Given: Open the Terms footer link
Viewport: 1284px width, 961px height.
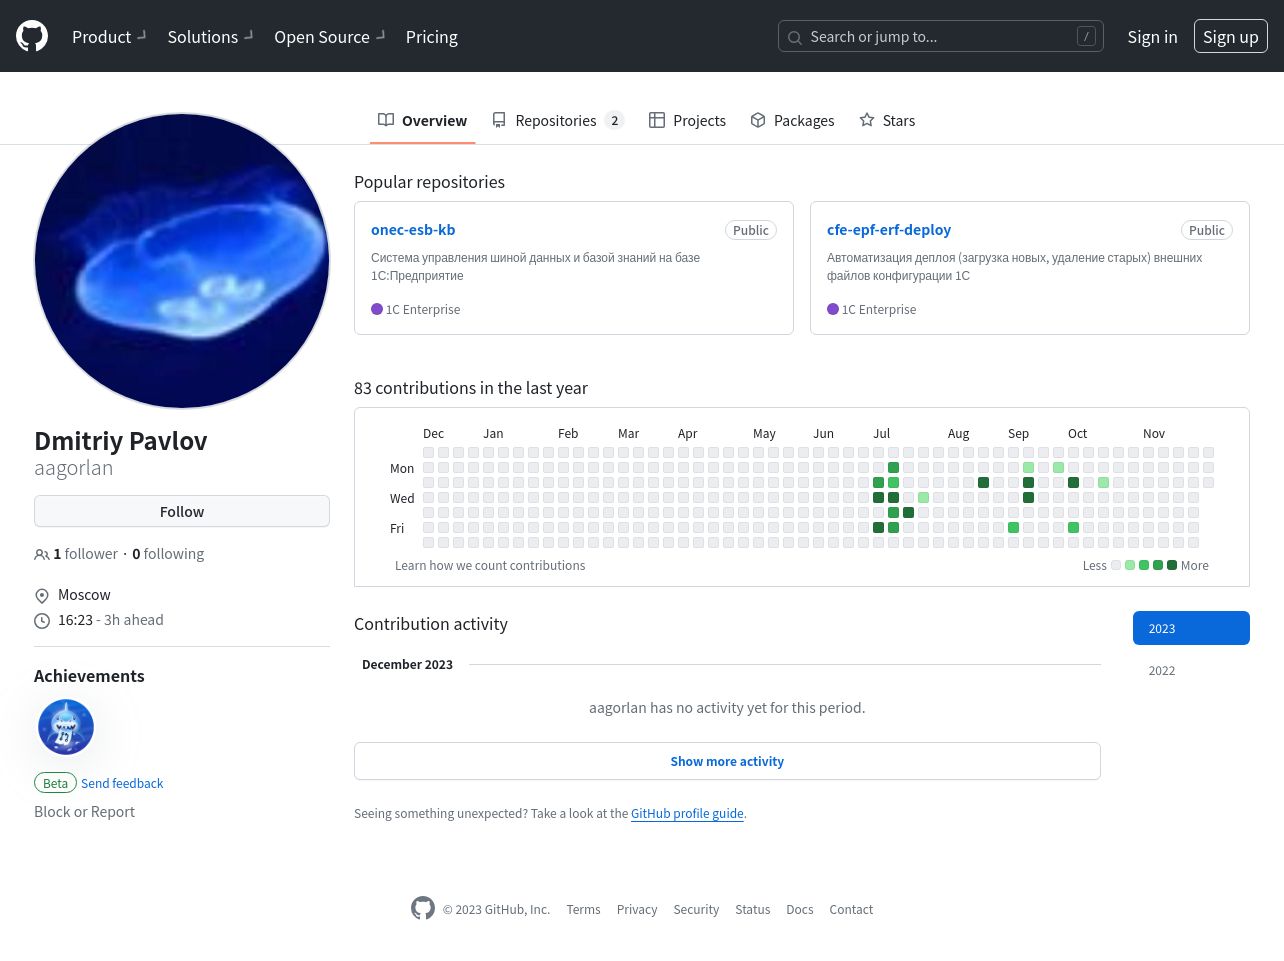Looking at the screenshot, I should [583, 910].
